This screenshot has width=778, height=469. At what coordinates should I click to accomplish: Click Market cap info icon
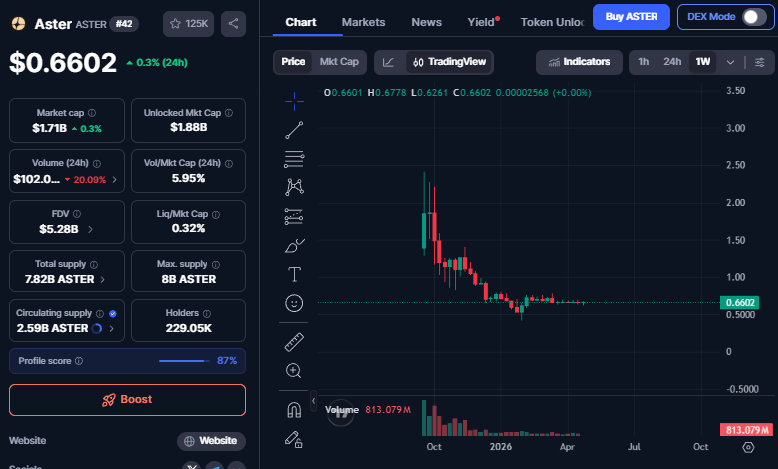(92, 113)
